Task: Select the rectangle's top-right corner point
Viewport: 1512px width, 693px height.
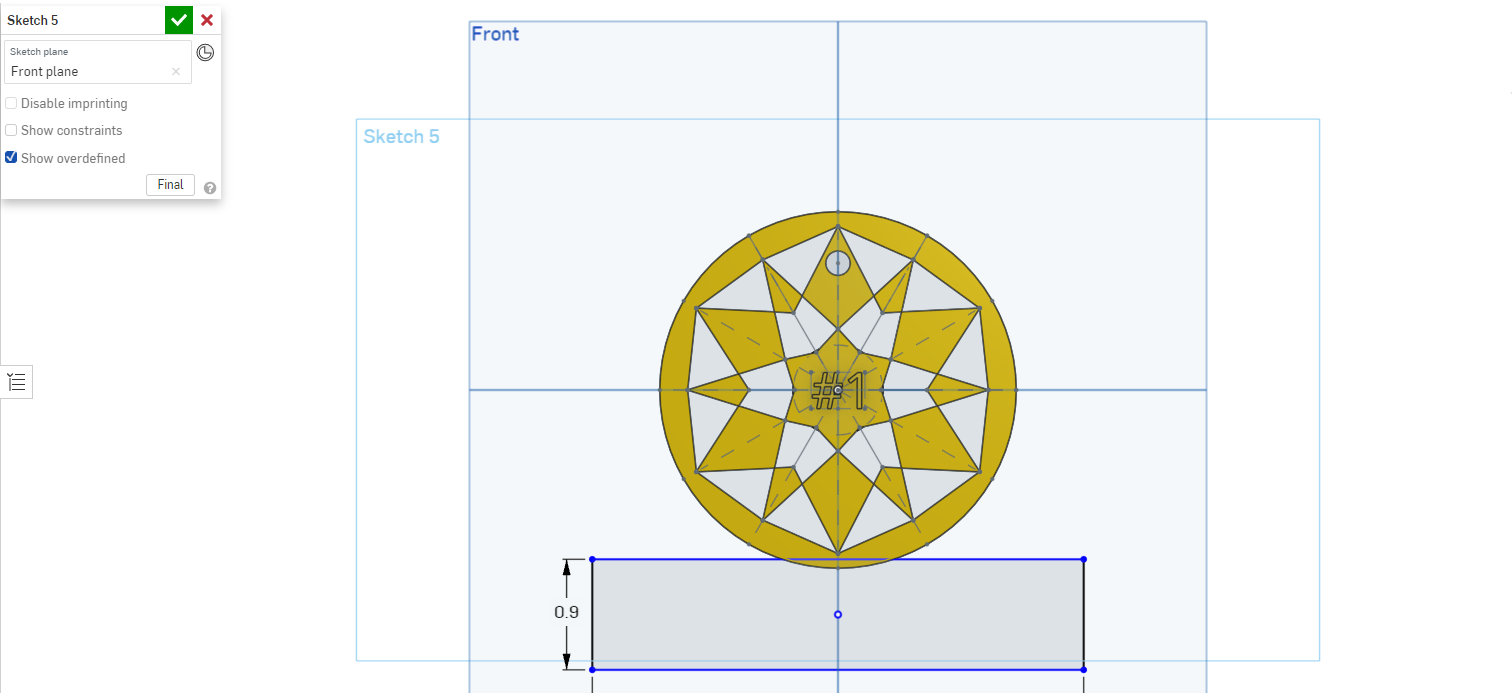Action: coord(1084,560)
